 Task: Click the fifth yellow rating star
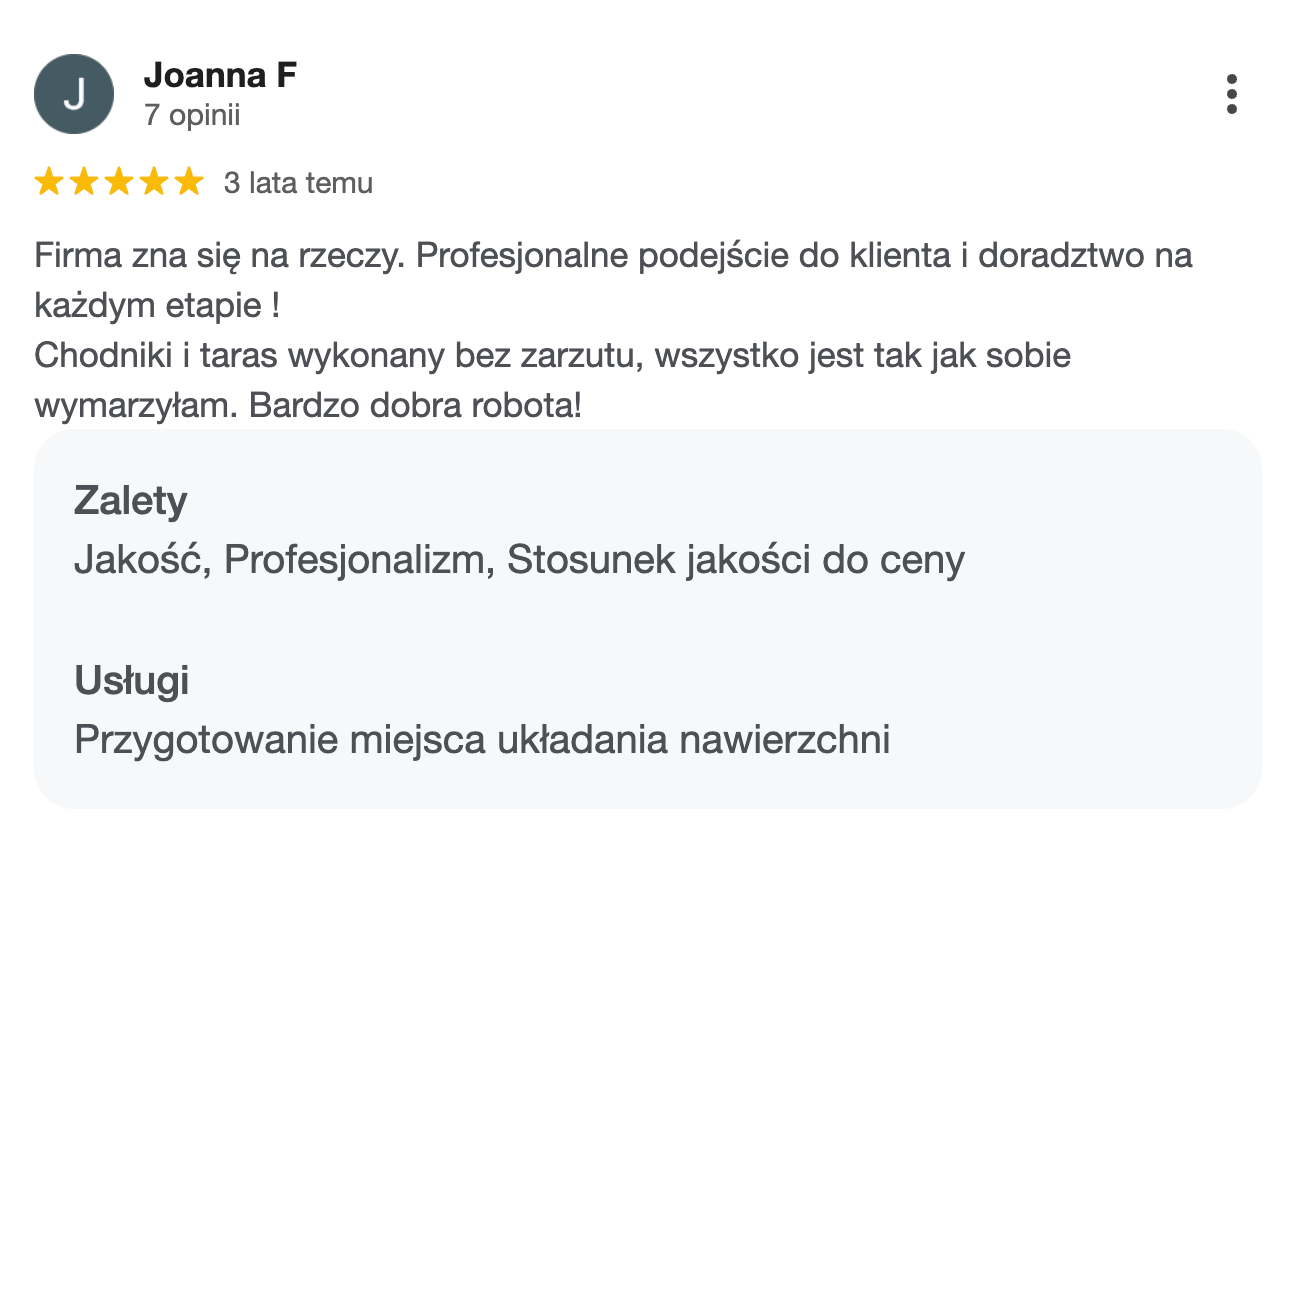tap(189, 182)
